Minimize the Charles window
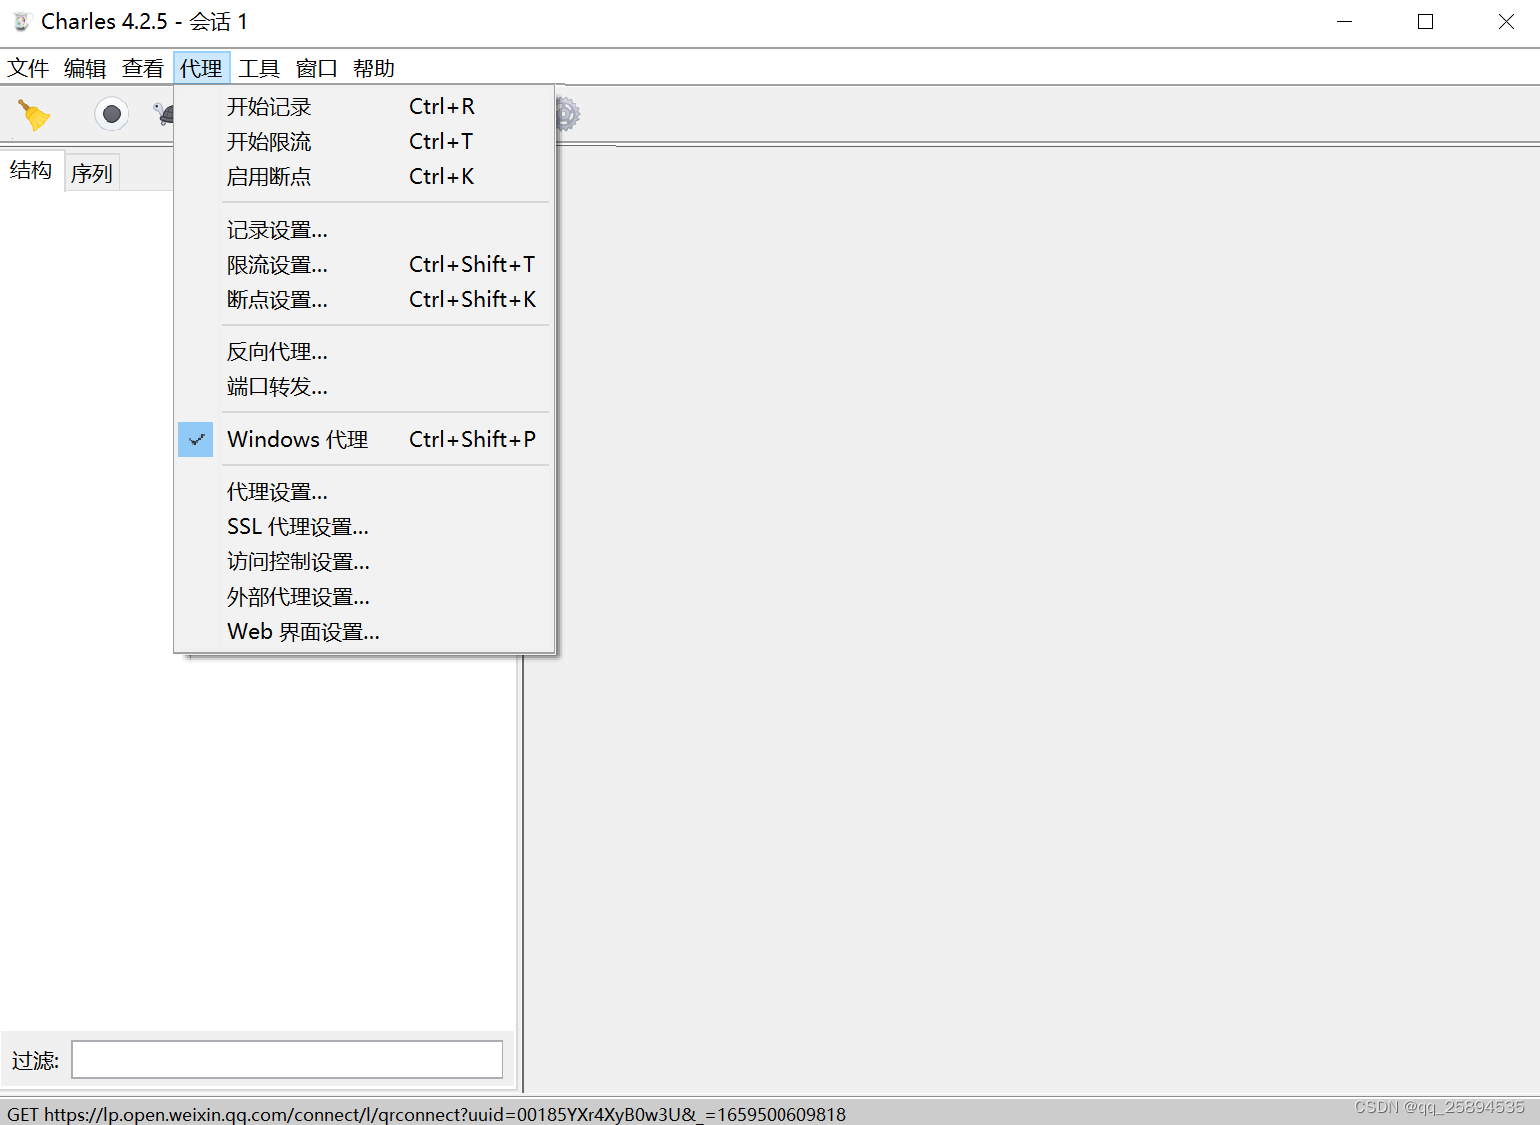This screenshot has width=1540, height=1125. tap(1345, 21)
